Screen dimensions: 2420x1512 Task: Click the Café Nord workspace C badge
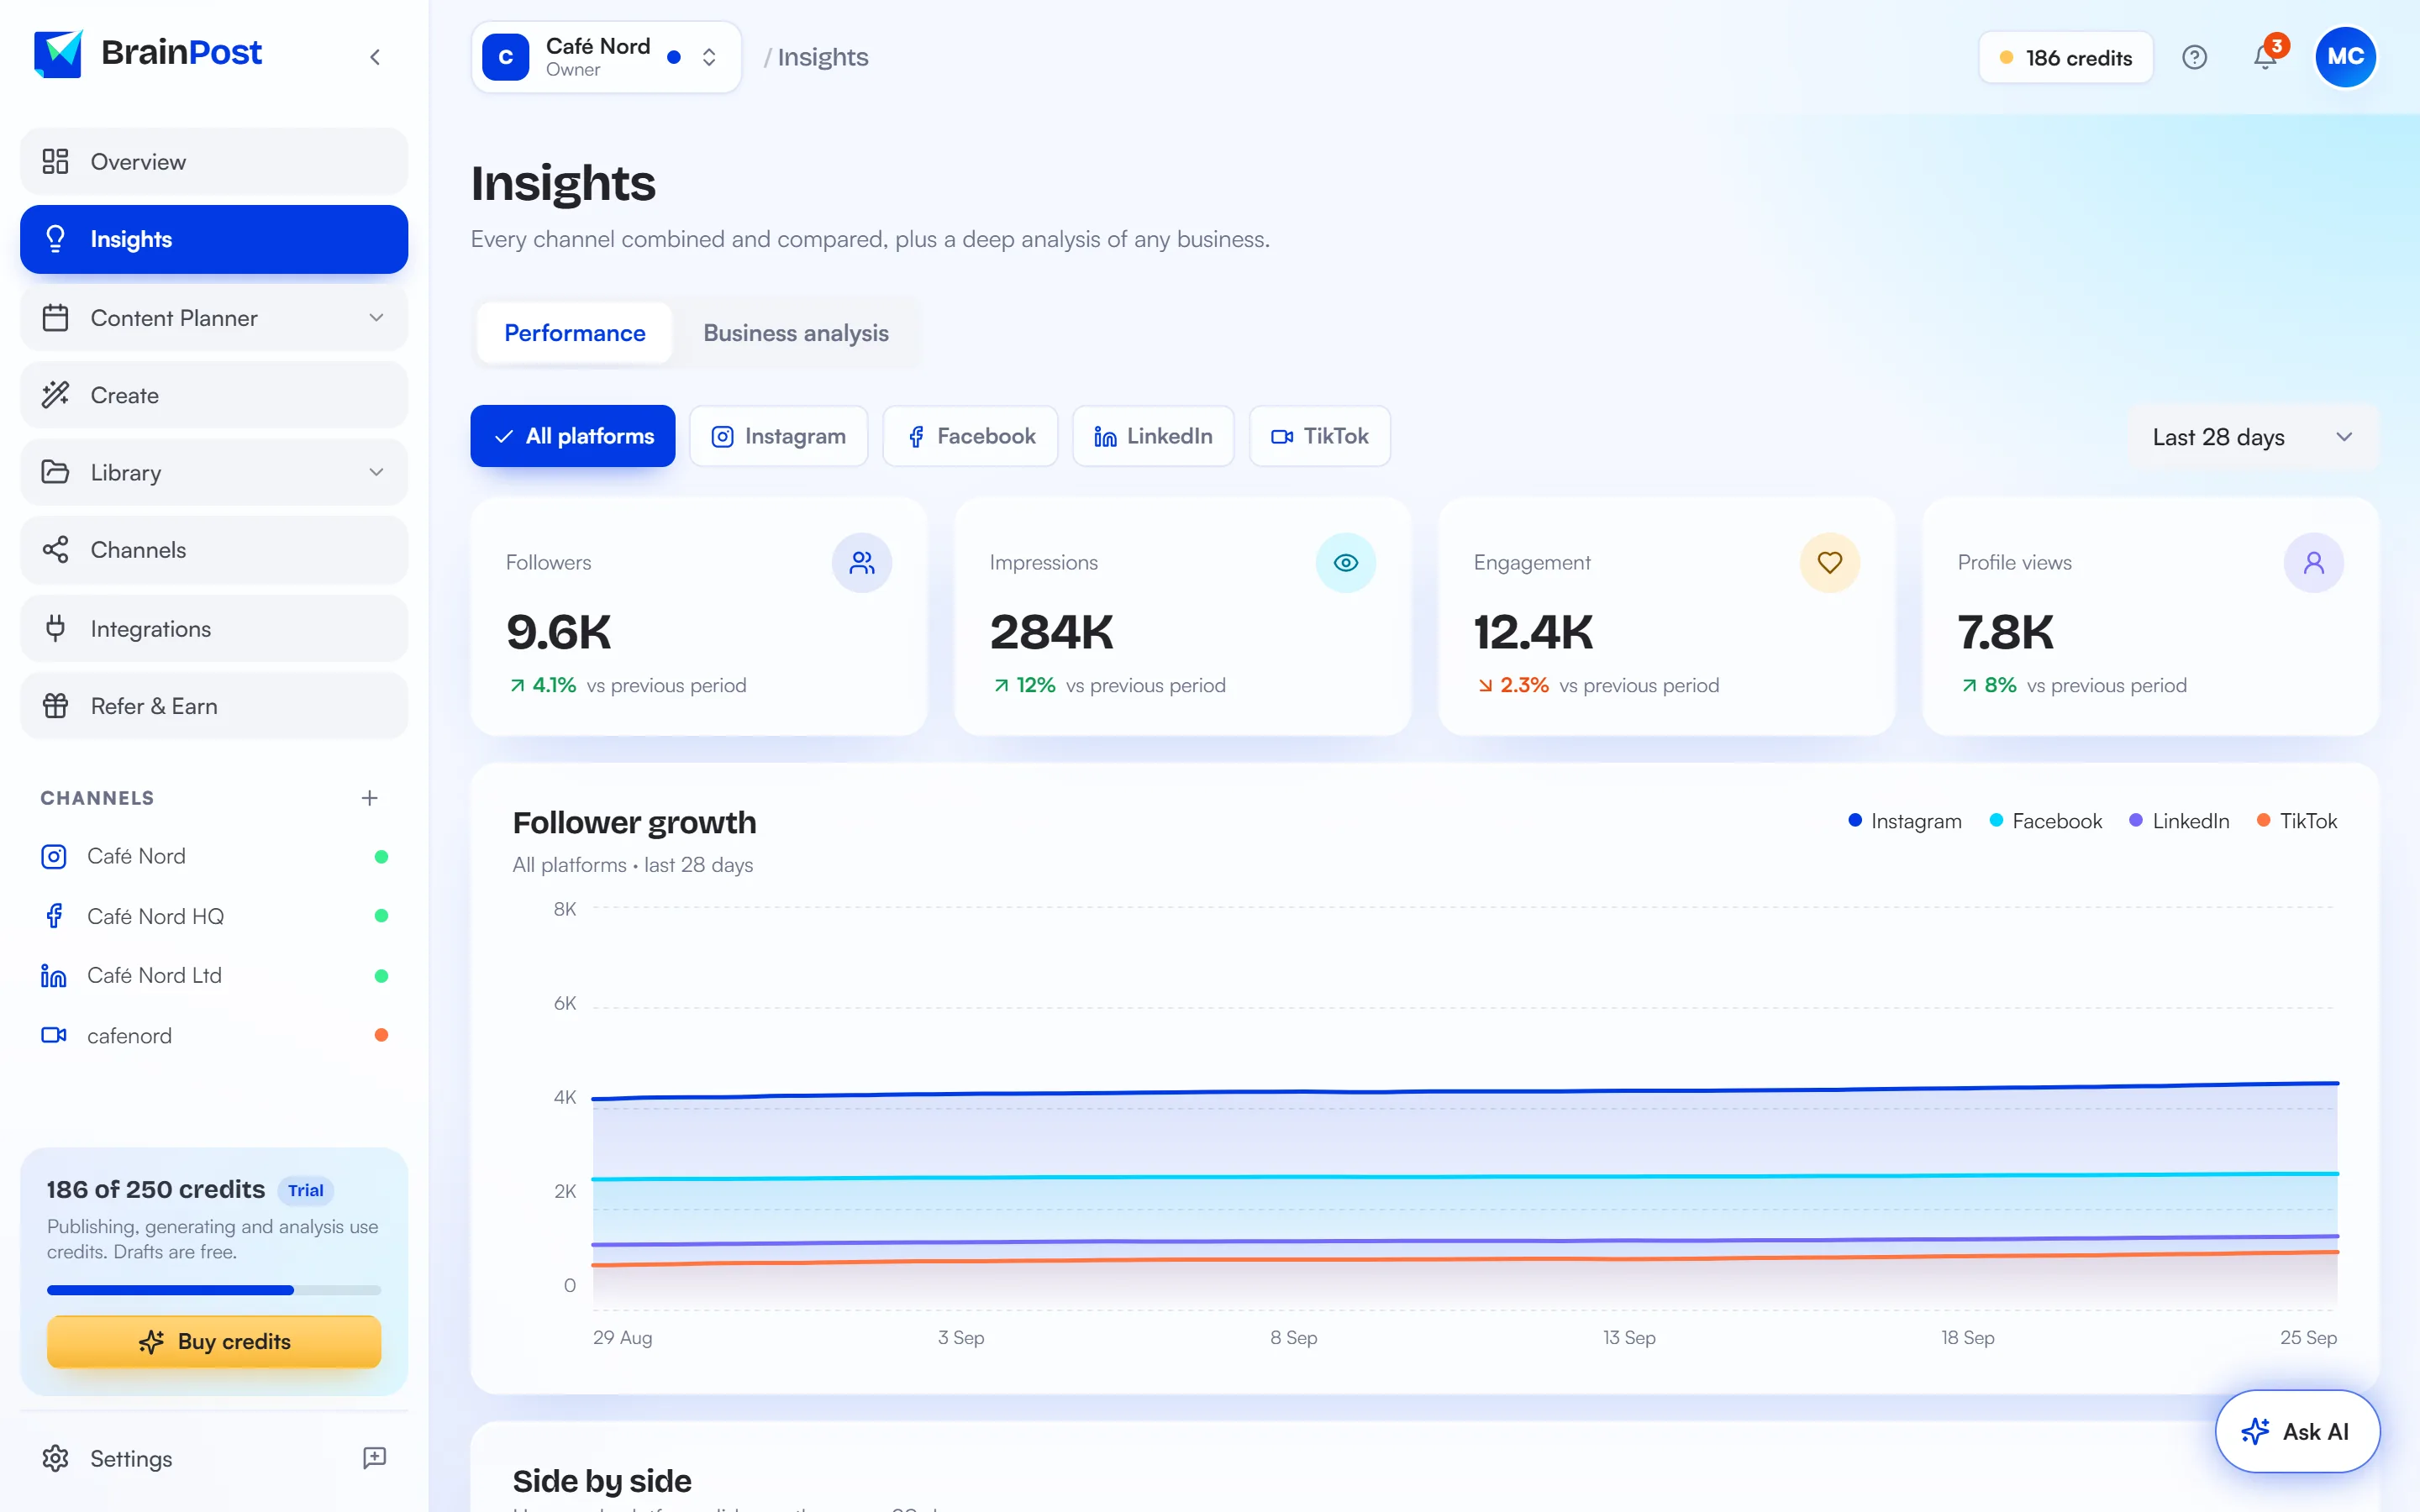click(506, 57)
